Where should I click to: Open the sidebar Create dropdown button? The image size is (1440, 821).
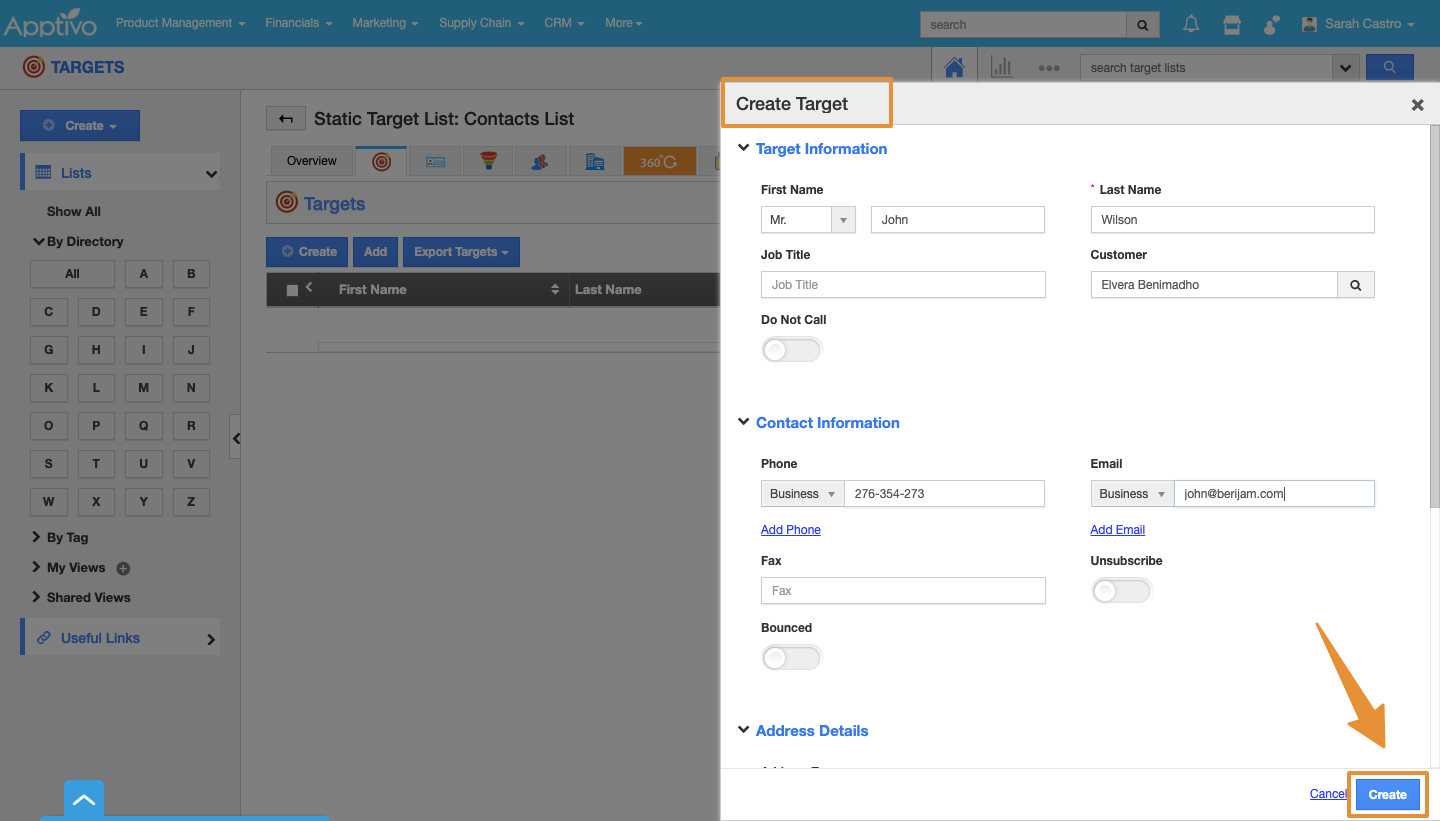coord(80,126)
